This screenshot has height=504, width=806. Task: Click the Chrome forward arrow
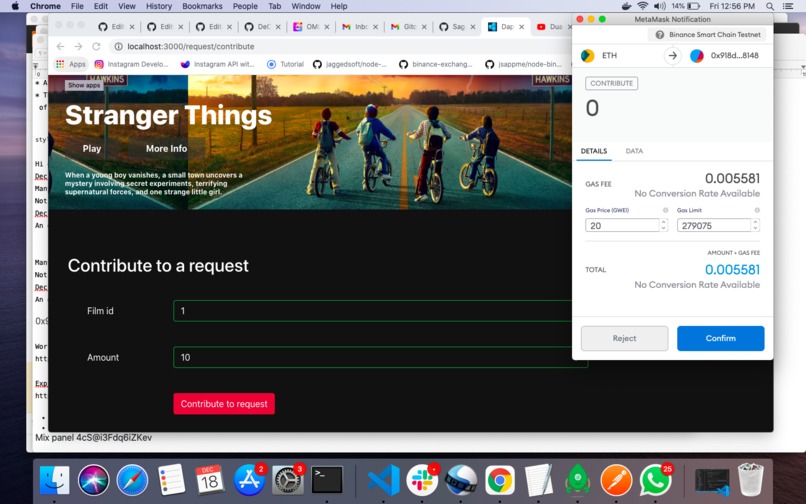(78, 46)
